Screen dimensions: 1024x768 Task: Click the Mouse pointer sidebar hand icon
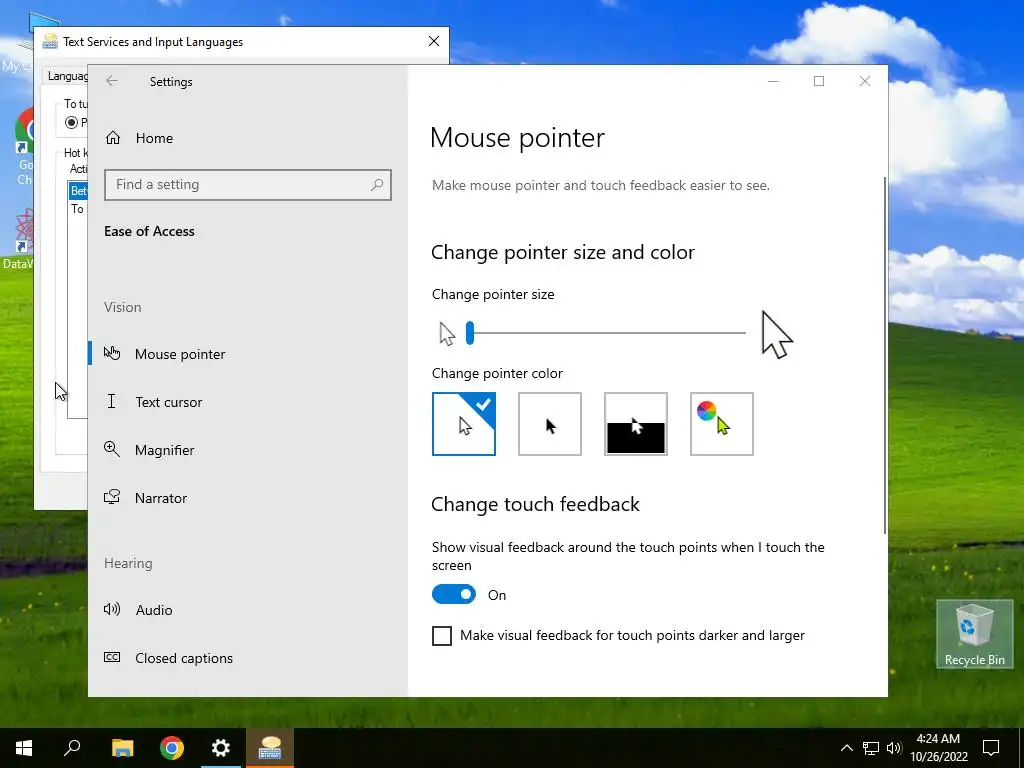click(x=112, y=353)
